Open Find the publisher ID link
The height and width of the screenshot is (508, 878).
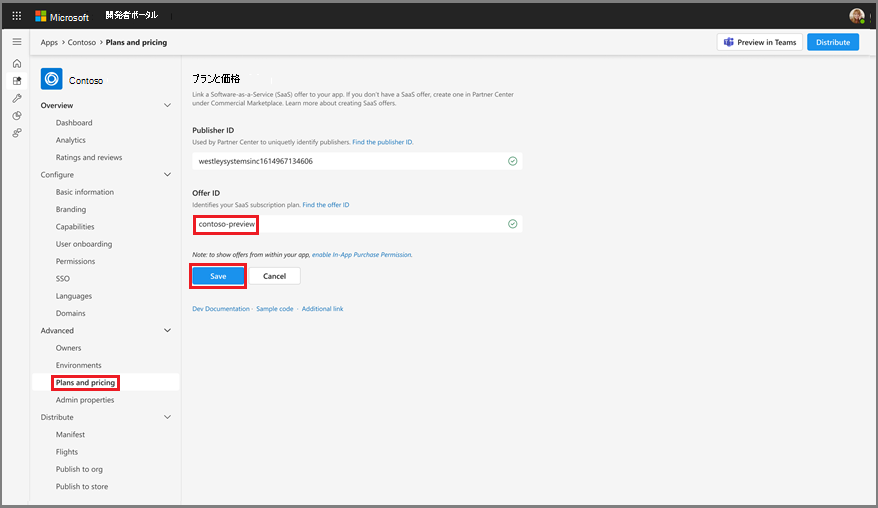[x=382, y=142]
